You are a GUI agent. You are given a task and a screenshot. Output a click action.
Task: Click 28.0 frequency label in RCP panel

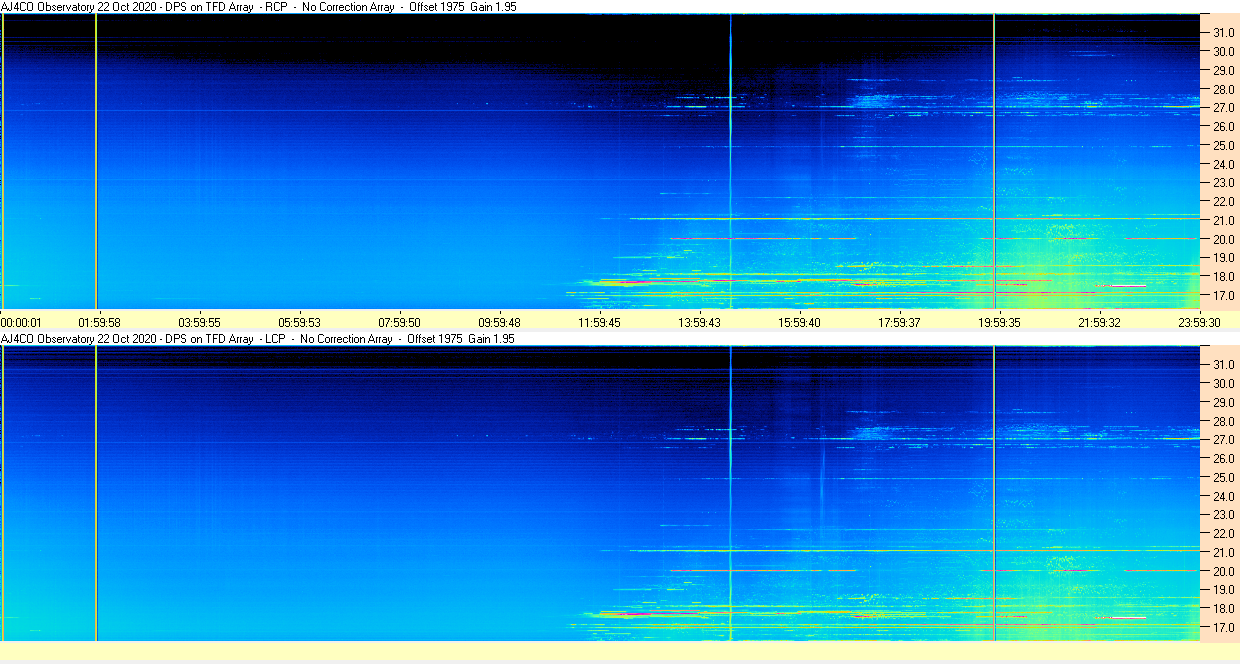click(x=1223, y=89)
